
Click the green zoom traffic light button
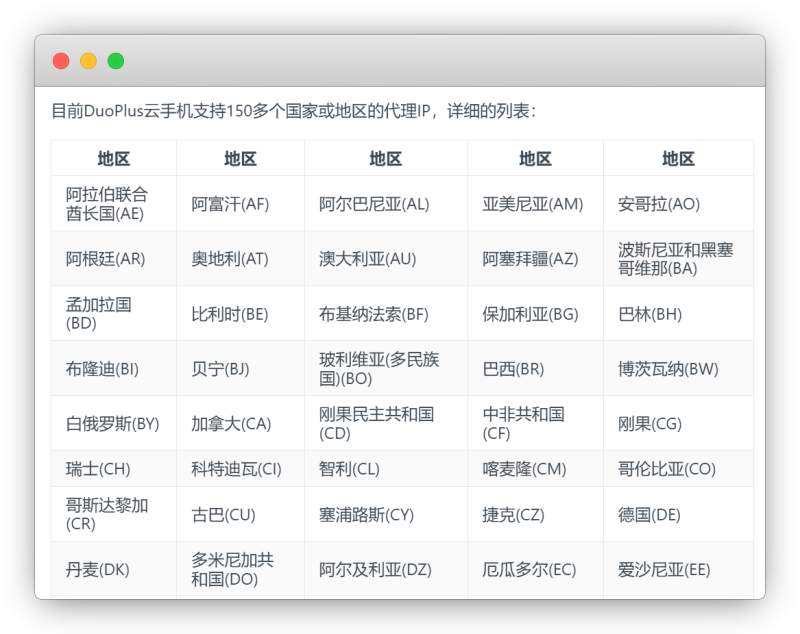[117, 60]
